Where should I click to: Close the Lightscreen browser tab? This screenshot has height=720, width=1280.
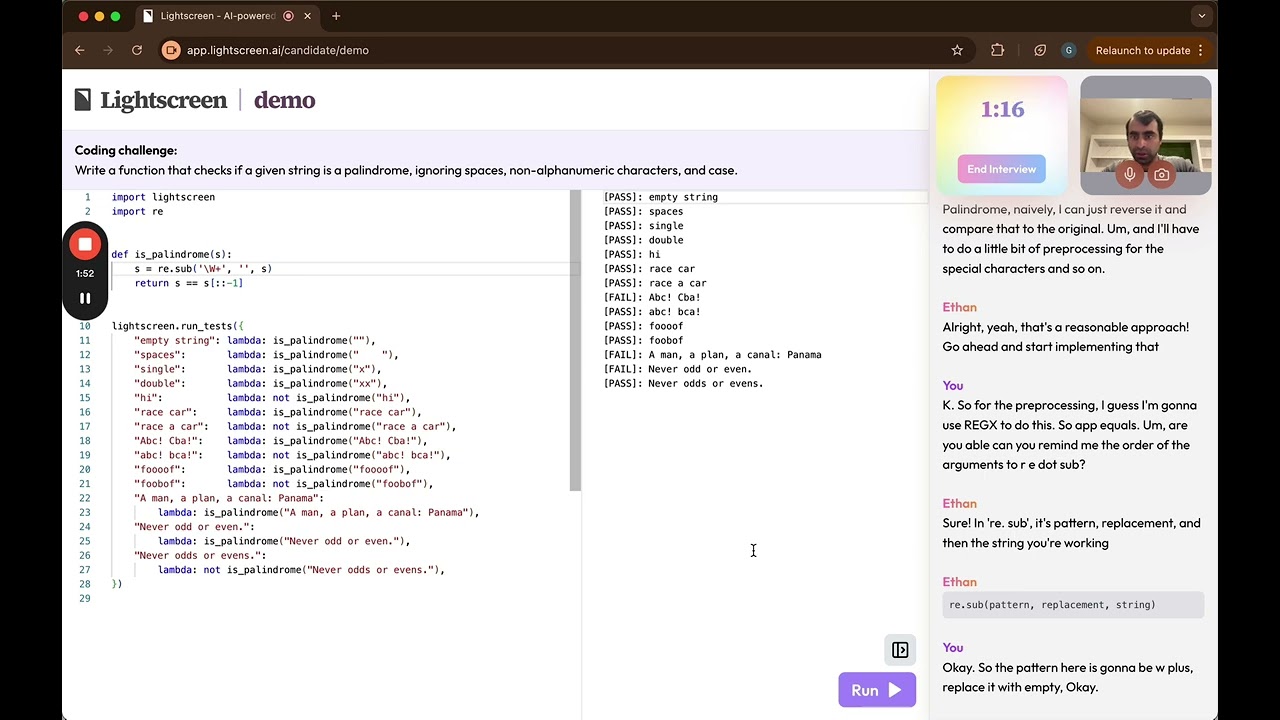pos(308,16)
